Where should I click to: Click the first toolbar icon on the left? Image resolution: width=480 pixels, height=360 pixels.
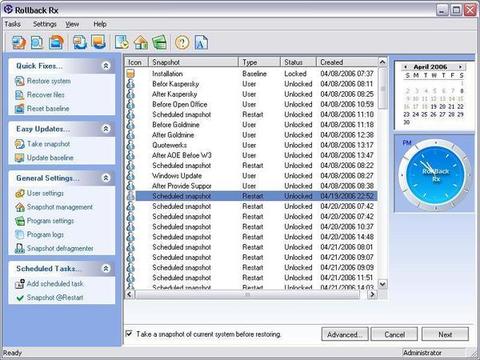point(19,42)
